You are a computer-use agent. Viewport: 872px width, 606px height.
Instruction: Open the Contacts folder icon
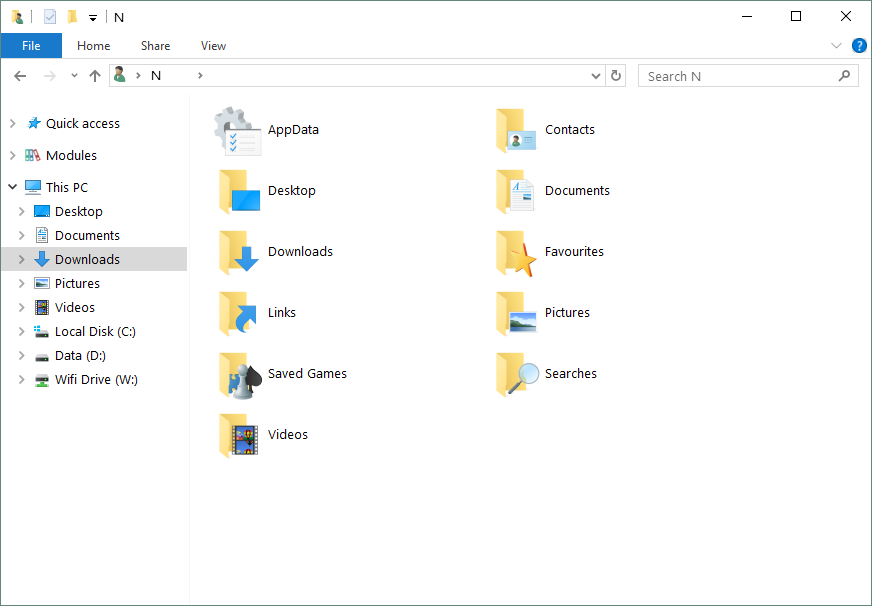[516, 131]
